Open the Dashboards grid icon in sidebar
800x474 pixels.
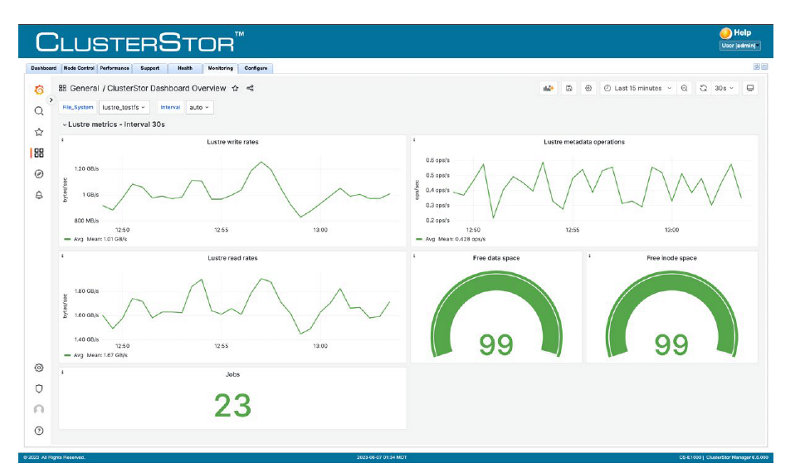pos(39,153)
